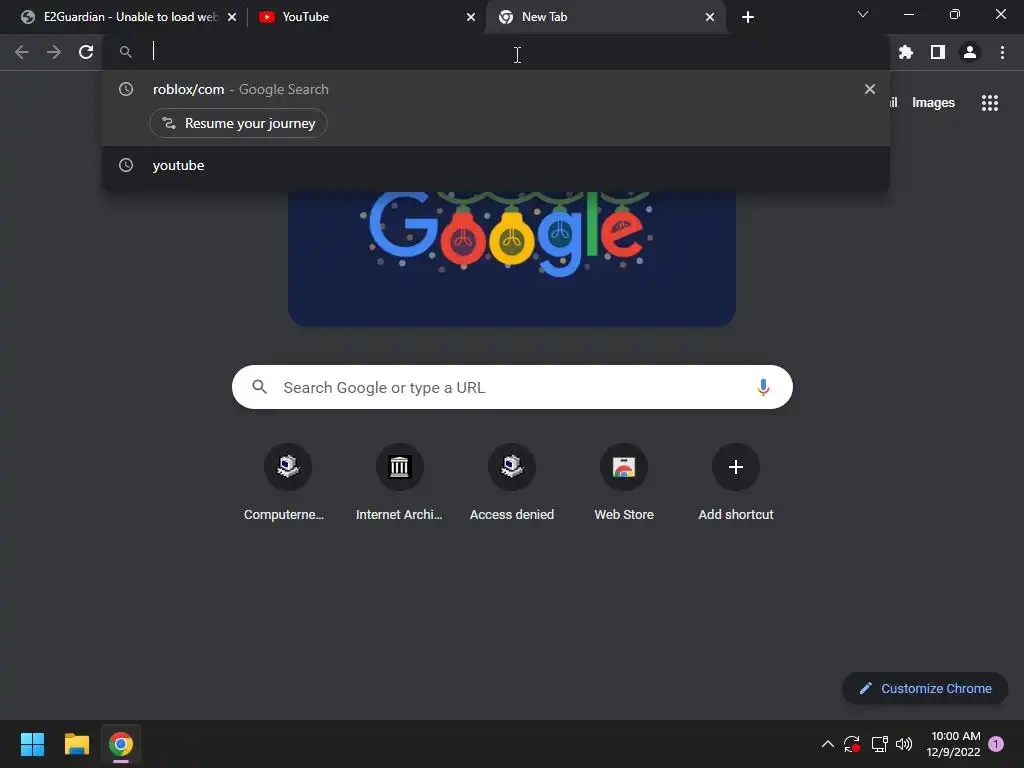
Task: Close the E2Guardian tab
Action: coord(232,17)
